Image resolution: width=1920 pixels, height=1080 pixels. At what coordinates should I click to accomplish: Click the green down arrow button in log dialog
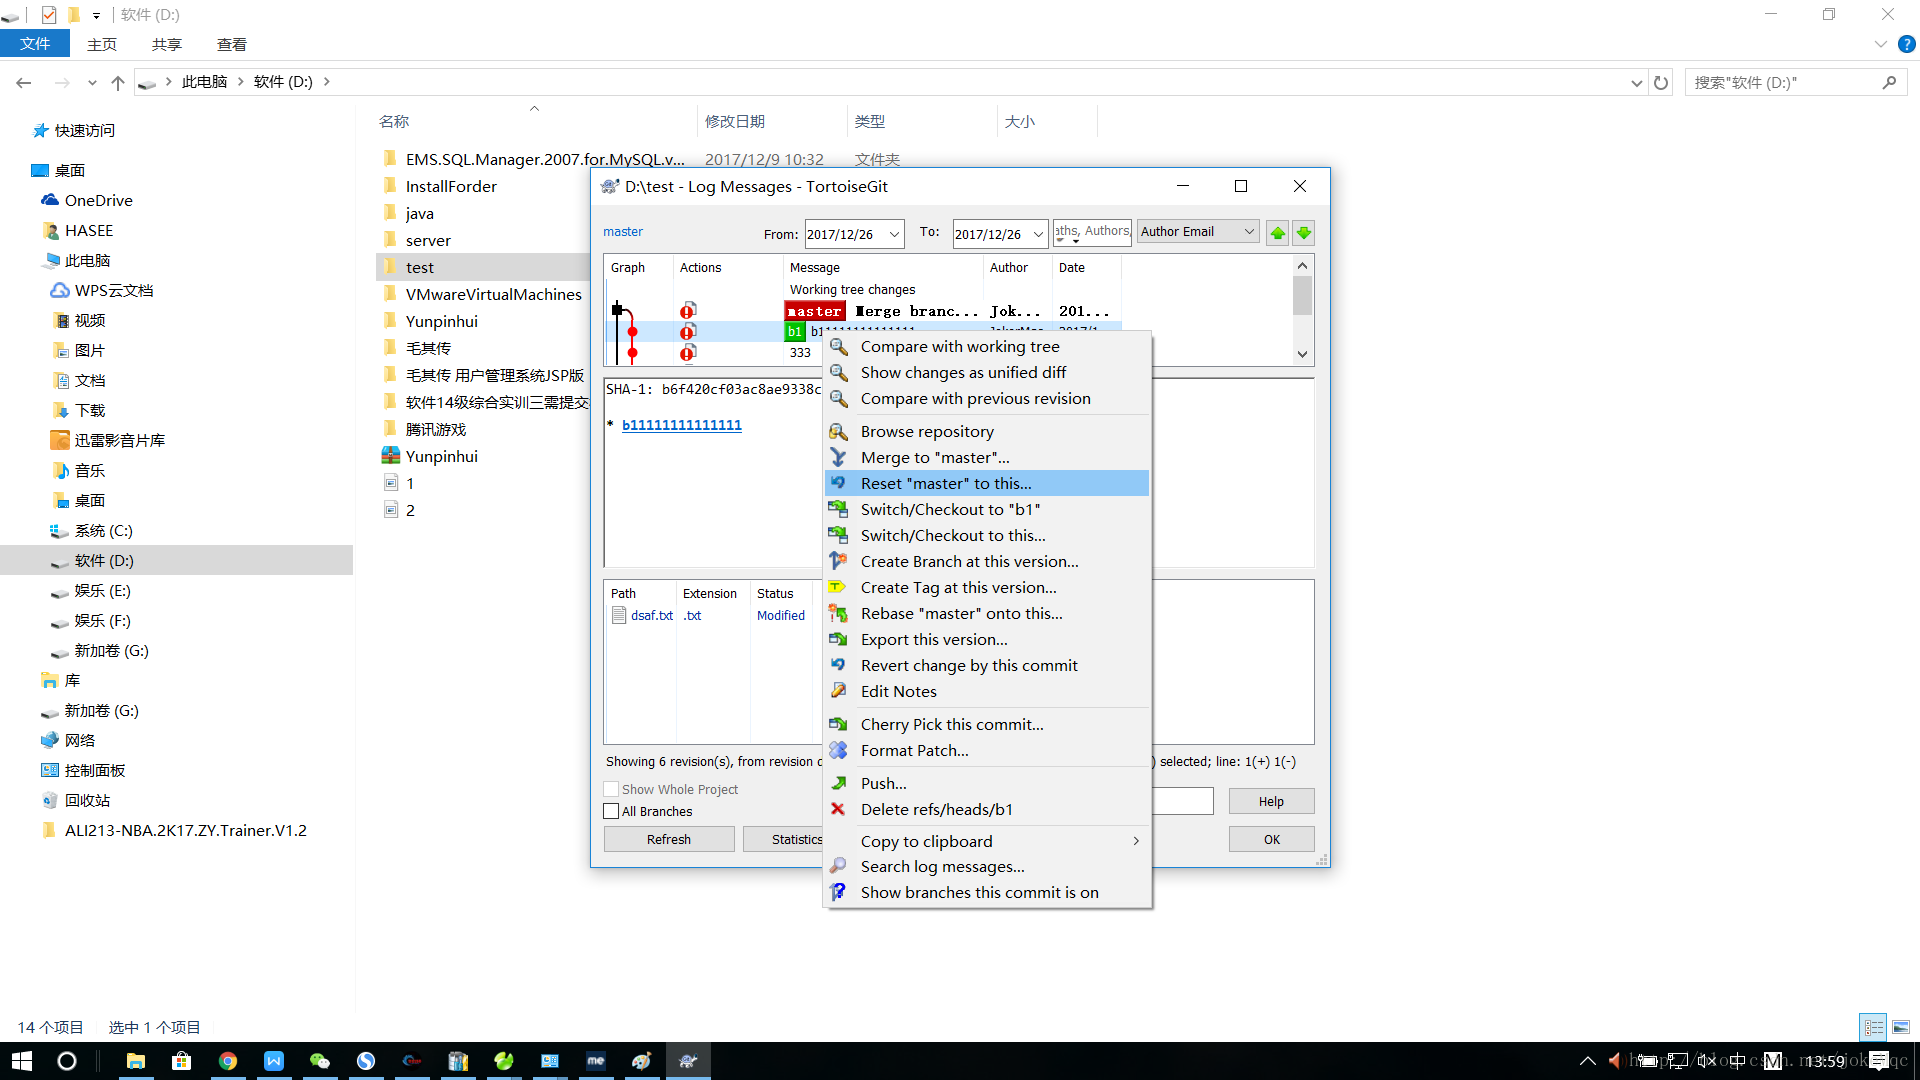pos(1303,233)
